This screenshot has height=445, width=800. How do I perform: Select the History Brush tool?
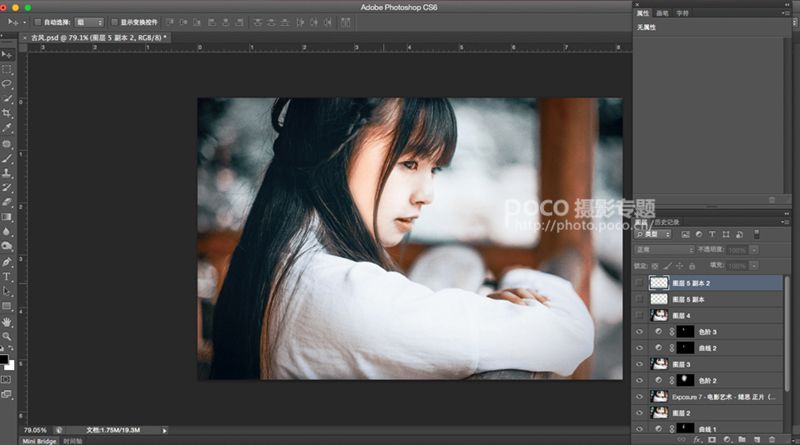pyautogui.click(x=7, y=188)
